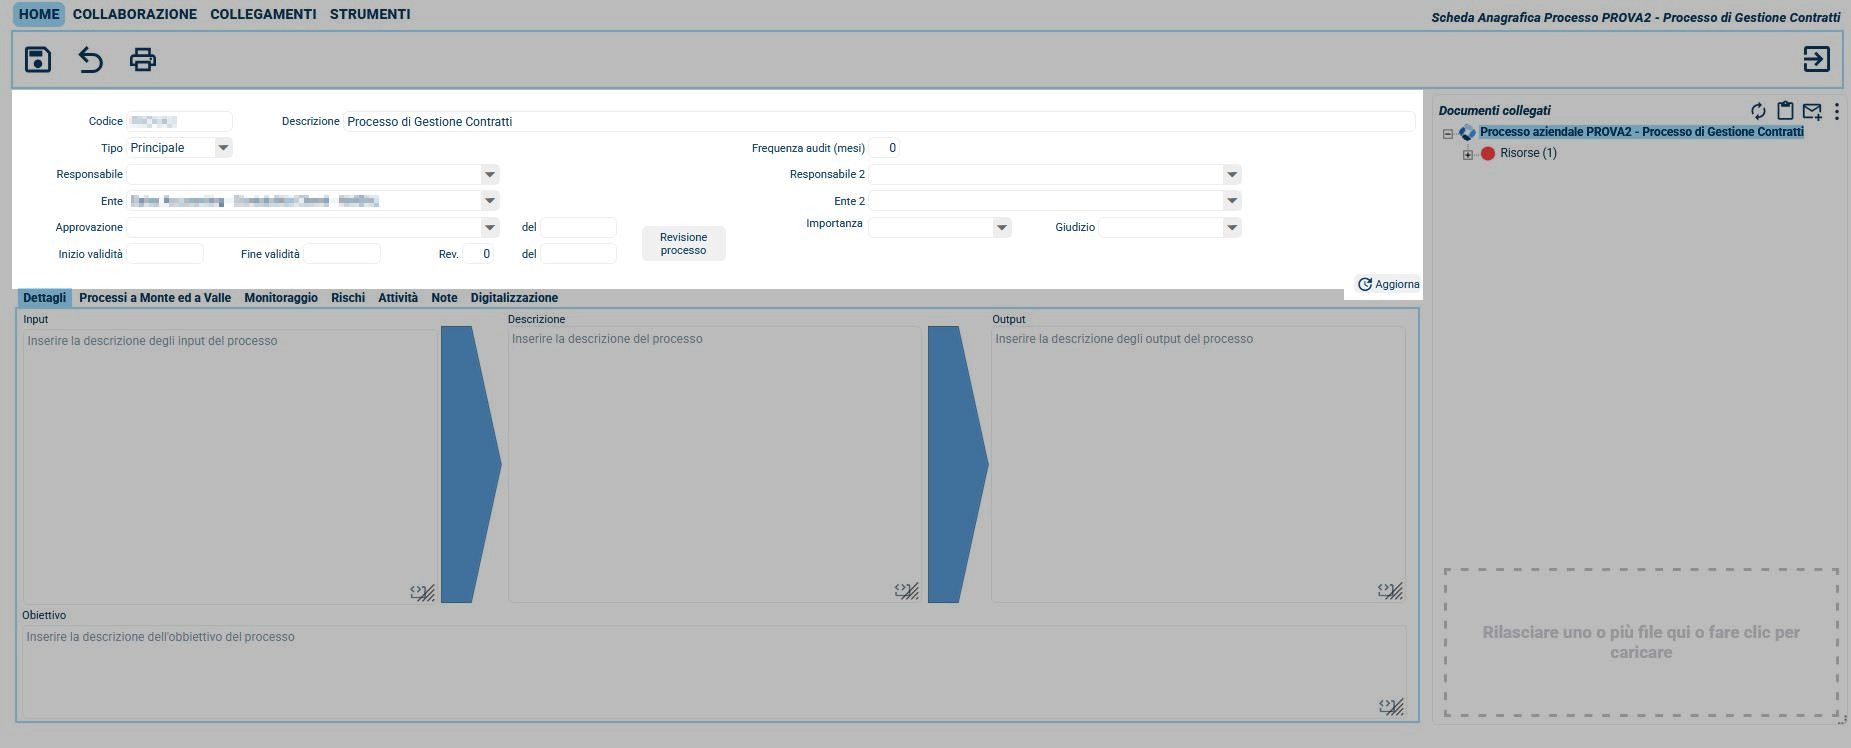Click the Revisione processo button
Image resolution: width=1851 pixels, height=748 pixels.
[x=683, y=244]
